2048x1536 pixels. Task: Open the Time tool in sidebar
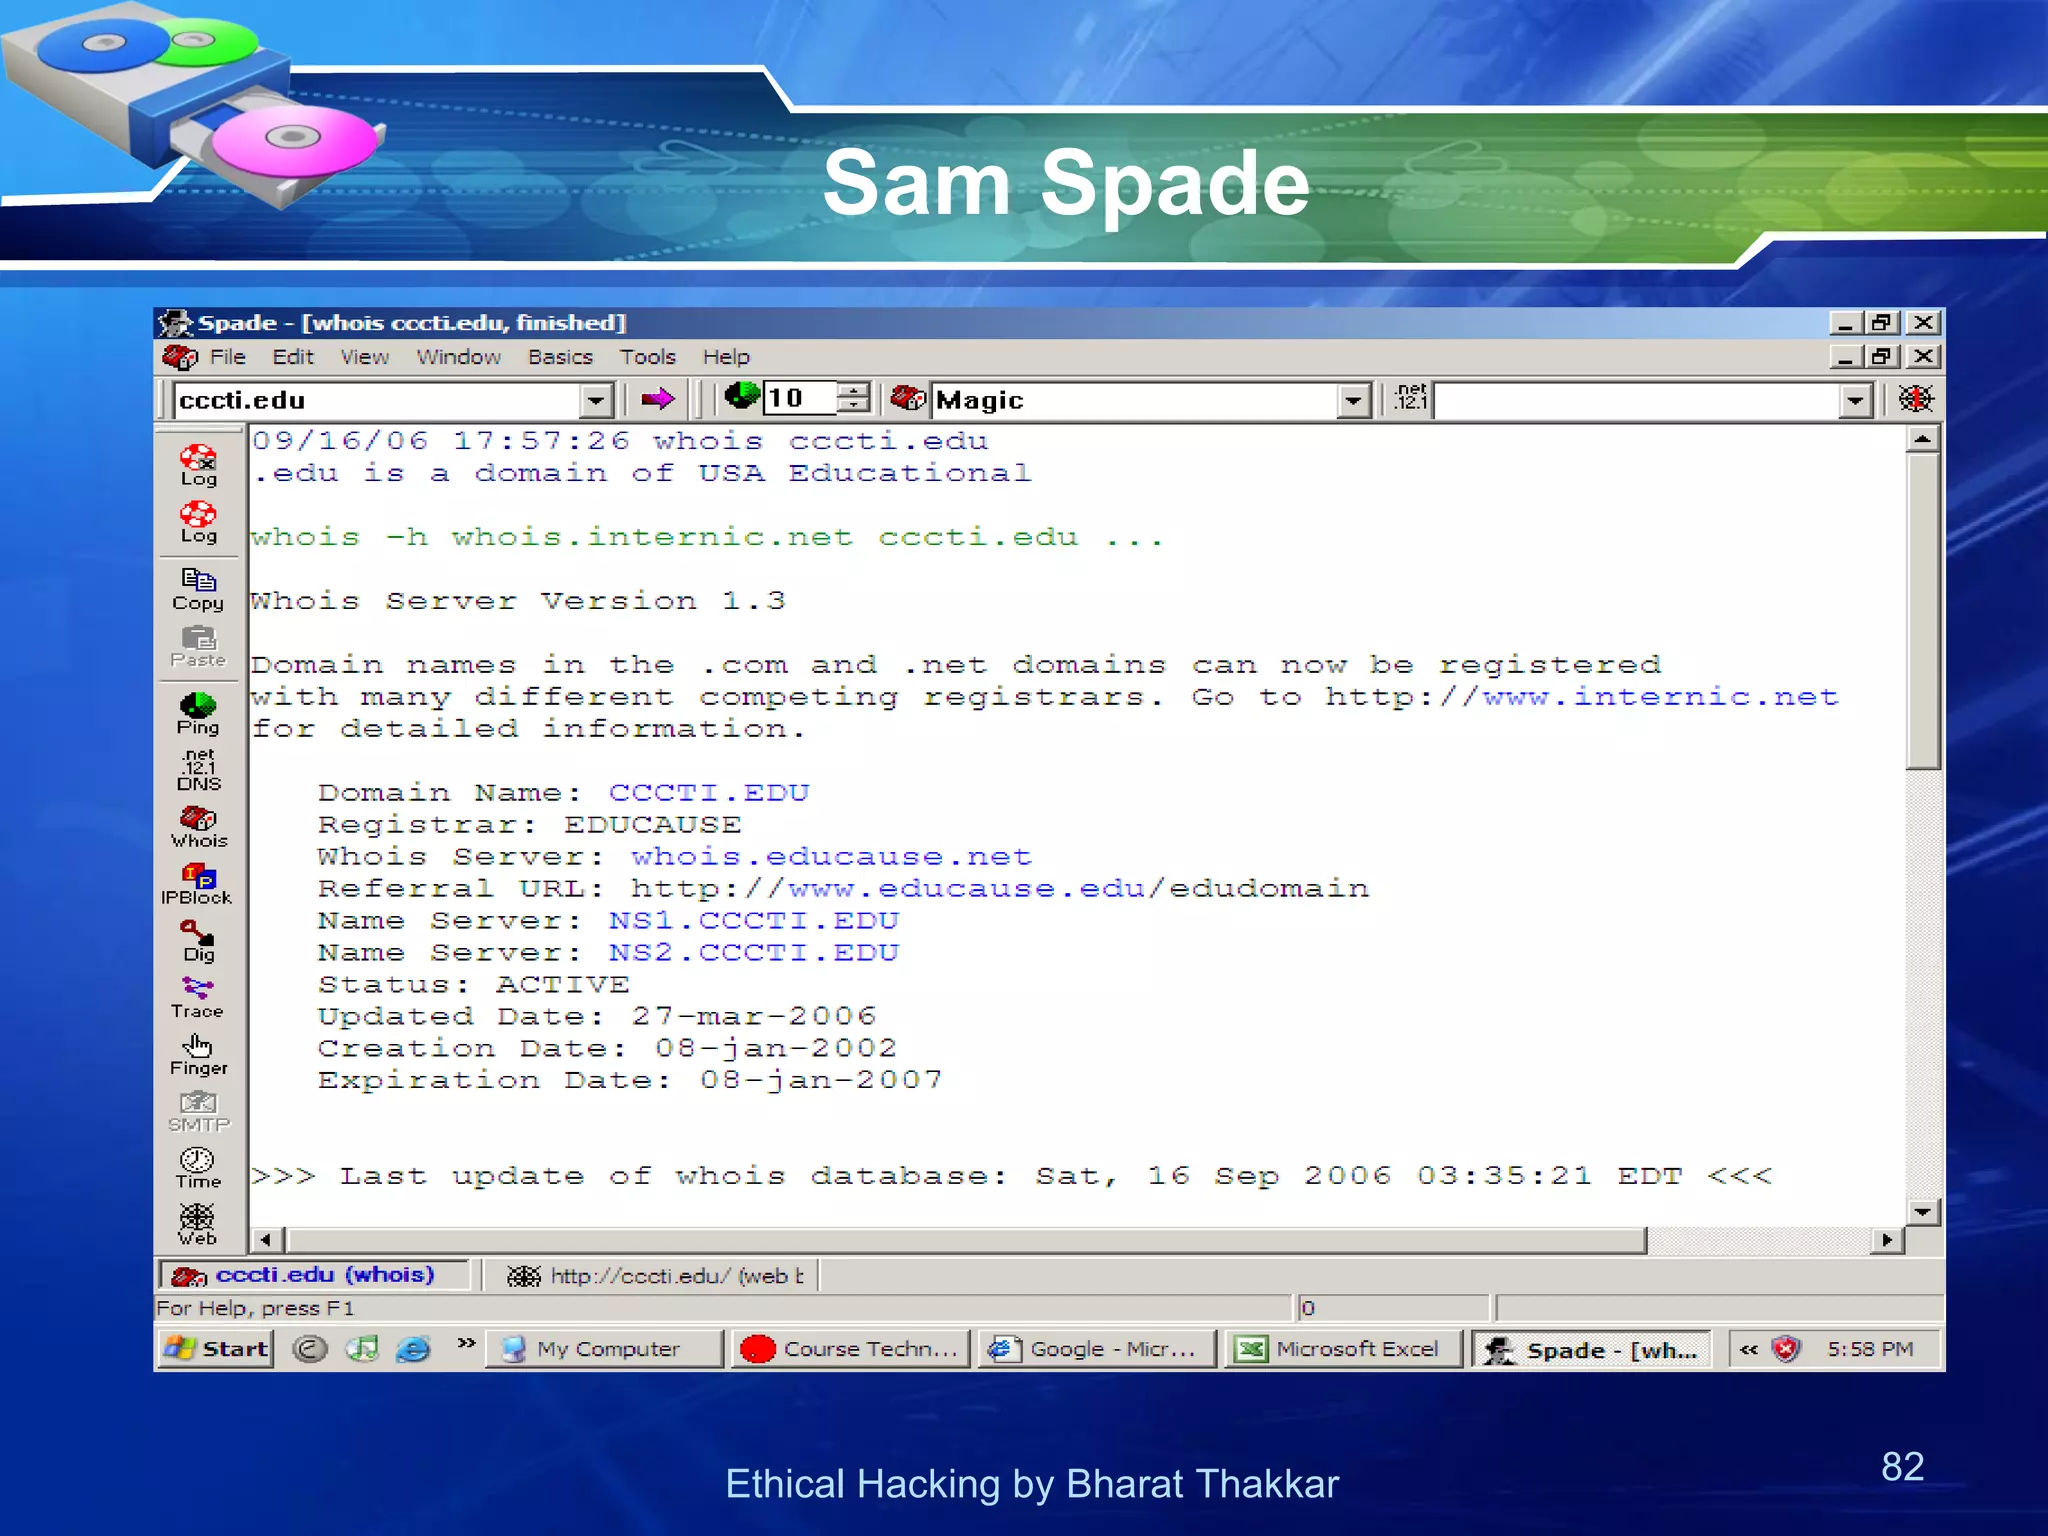(x=198, y=1167)
